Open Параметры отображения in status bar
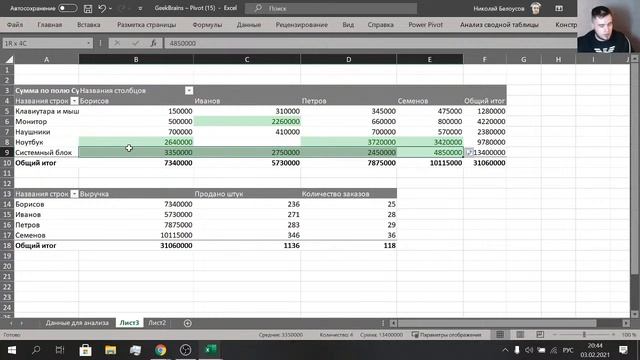640x360 pixels. pyautogui.click(x=447, y=335)
